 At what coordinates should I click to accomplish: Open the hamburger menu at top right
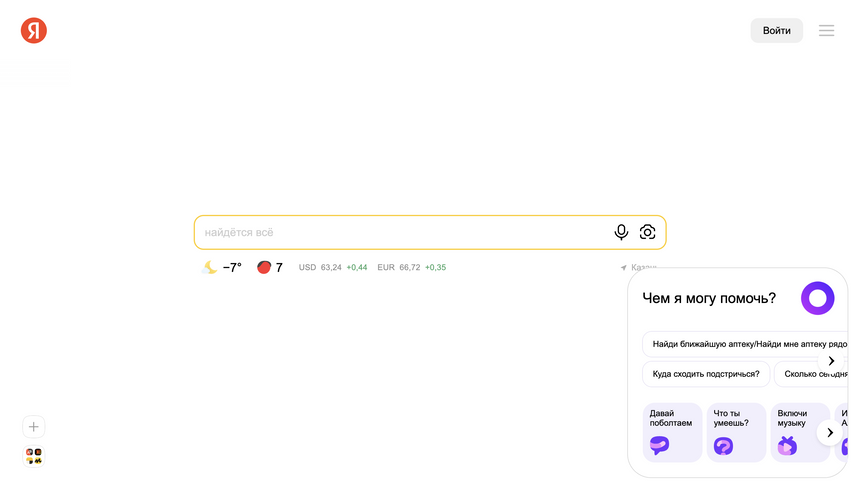coord(826,31)
